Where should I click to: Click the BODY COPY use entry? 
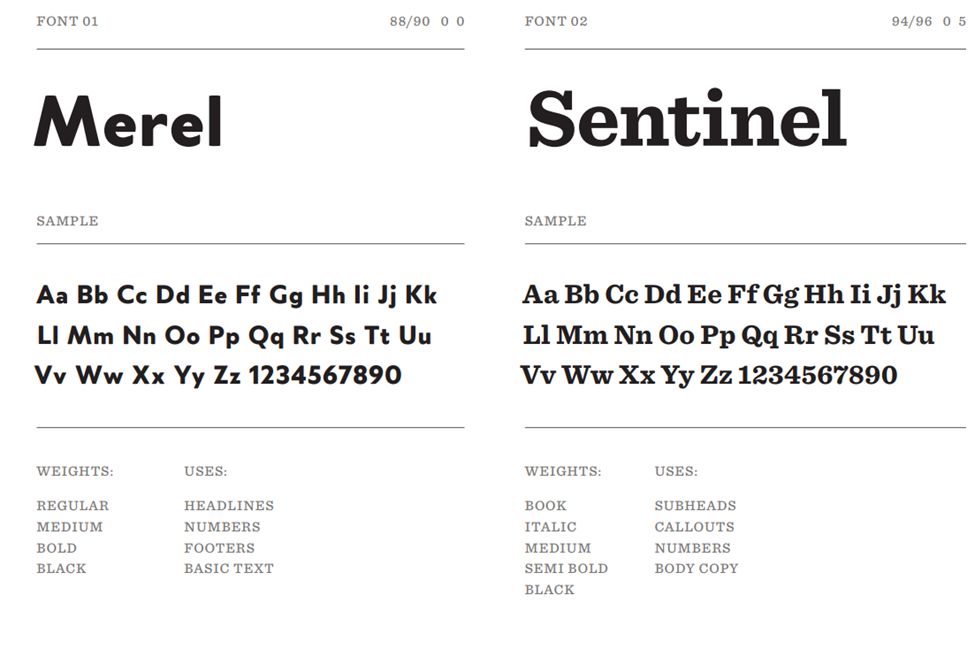696,568
